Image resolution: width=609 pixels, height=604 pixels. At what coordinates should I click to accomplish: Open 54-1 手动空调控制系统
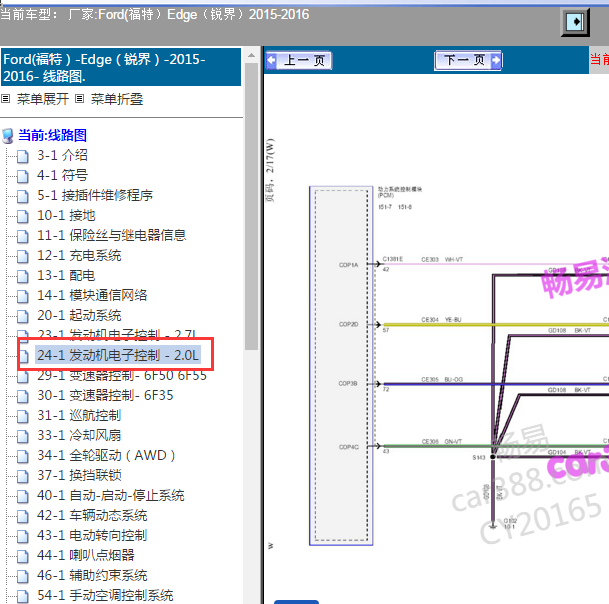(105, 595)
